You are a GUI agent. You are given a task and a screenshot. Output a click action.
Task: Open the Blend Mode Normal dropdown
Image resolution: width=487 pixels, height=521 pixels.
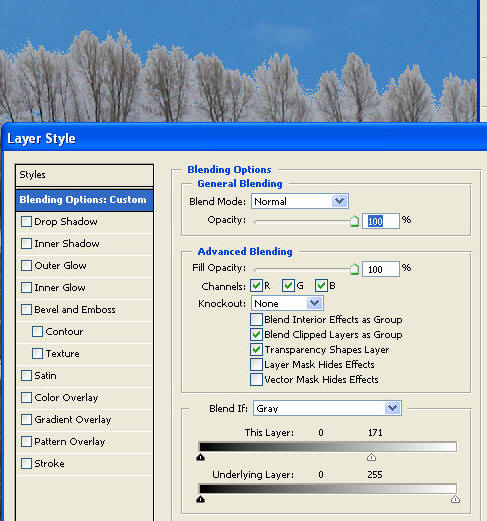coord(300,201)
